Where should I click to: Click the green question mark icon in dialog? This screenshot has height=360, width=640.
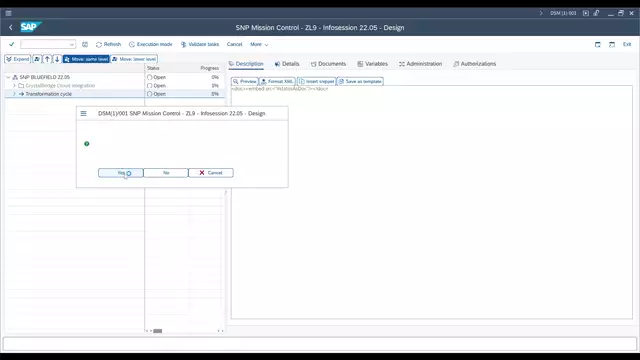[x=87, y=144]
